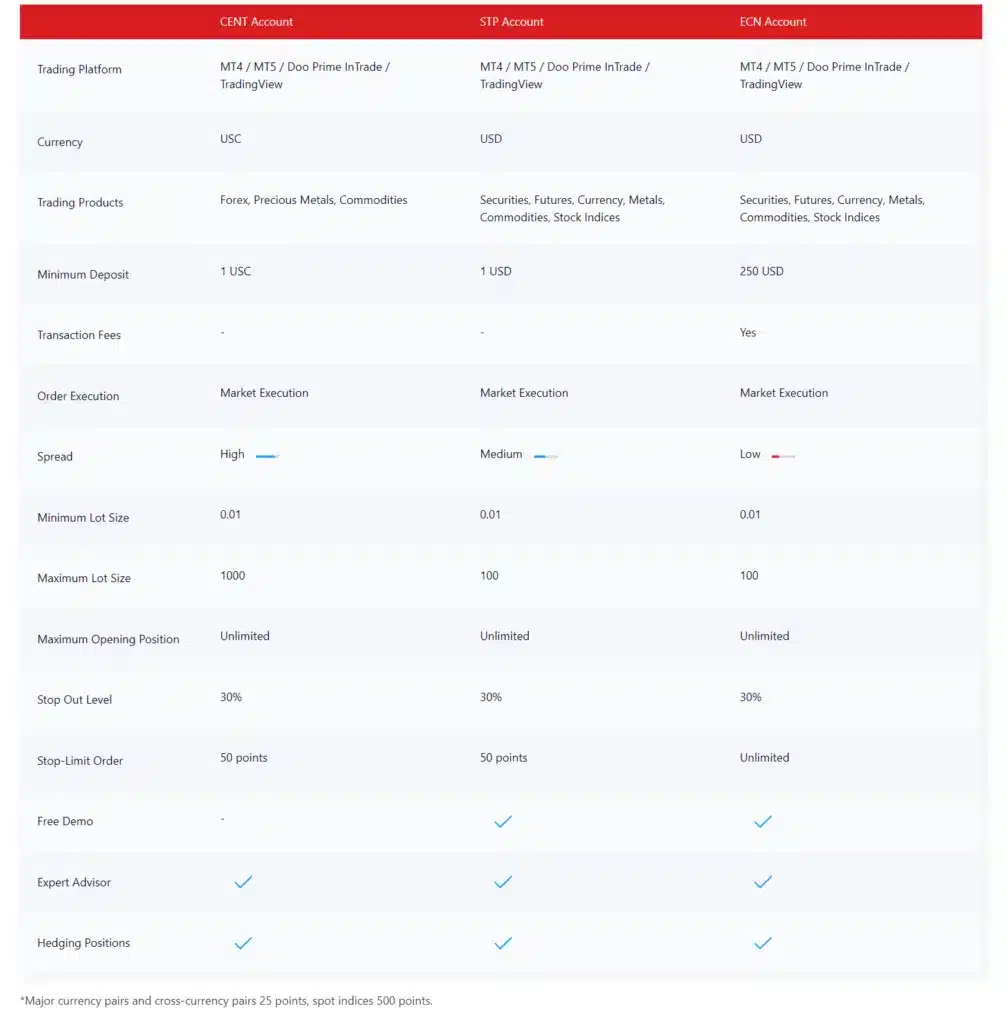Select the STP Account column header
This screenshot has width=1006, height=1024.
tap(511, 22)
